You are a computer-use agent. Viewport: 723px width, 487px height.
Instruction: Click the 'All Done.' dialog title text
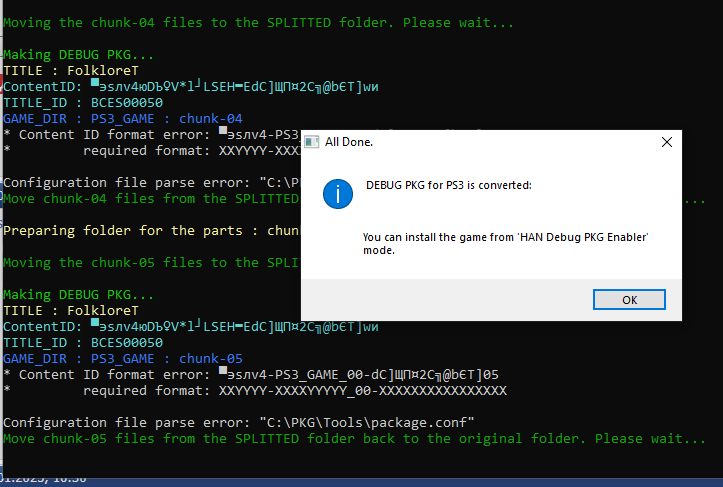[x=349, y=142]
